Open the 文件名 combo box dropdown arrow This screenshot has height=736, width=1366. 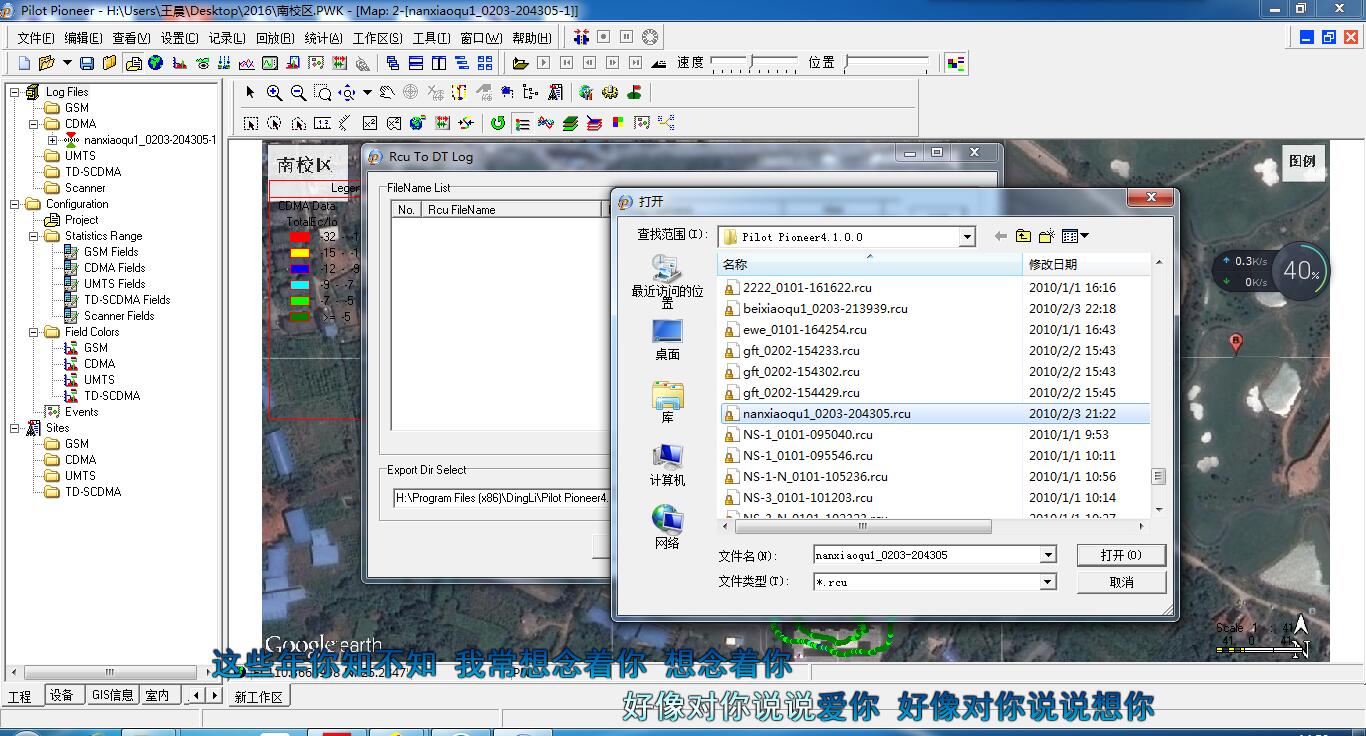point(1048,555)
